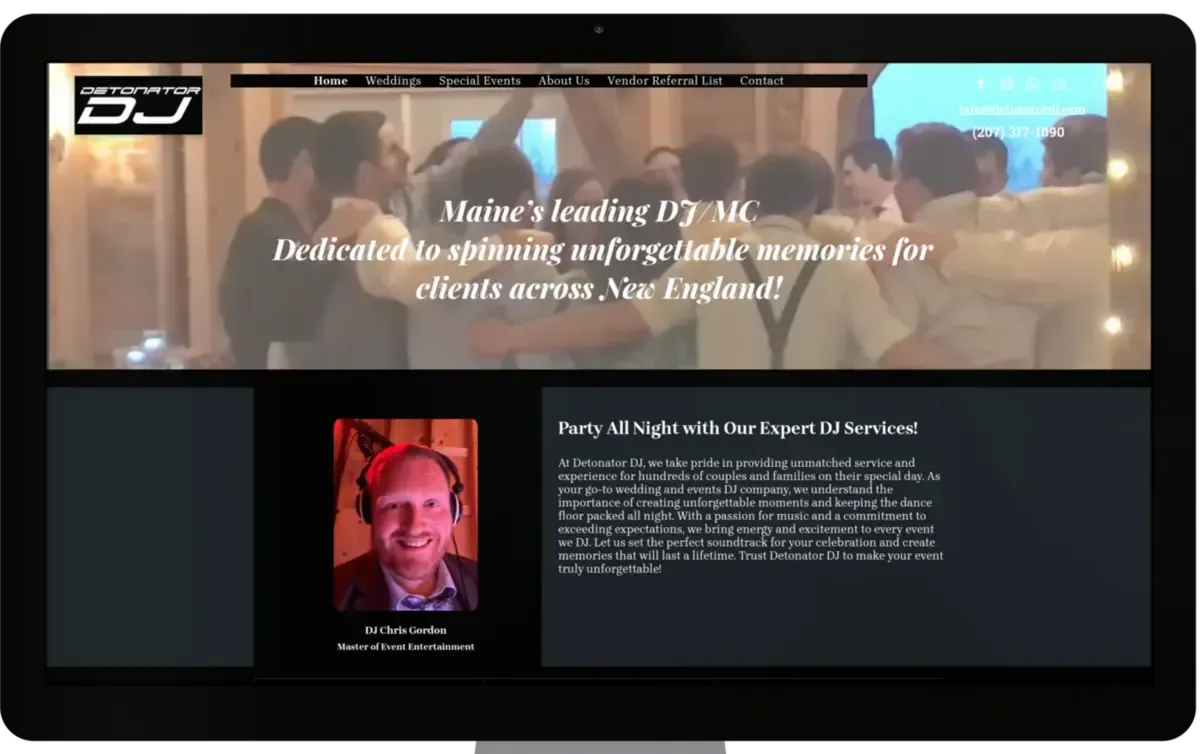Open the WhatsApp social icon
Viewport: 1200px width, 754px height.
click(x=1033, y=84)
